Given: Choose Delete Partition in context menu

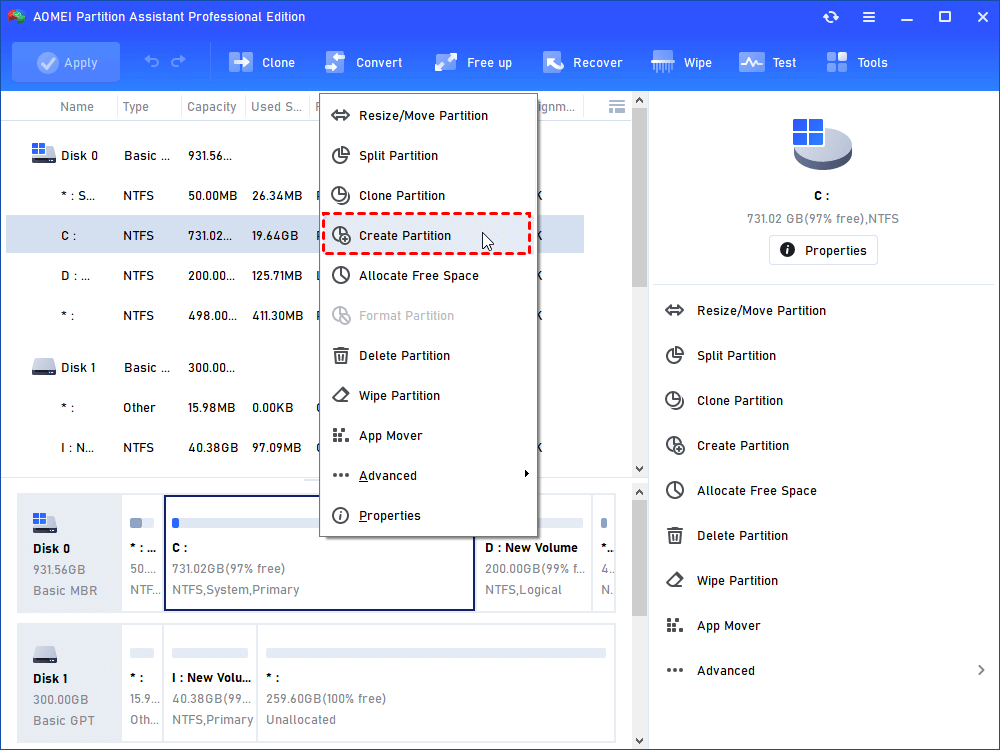Looking at the screenshot, I should 428,356.
